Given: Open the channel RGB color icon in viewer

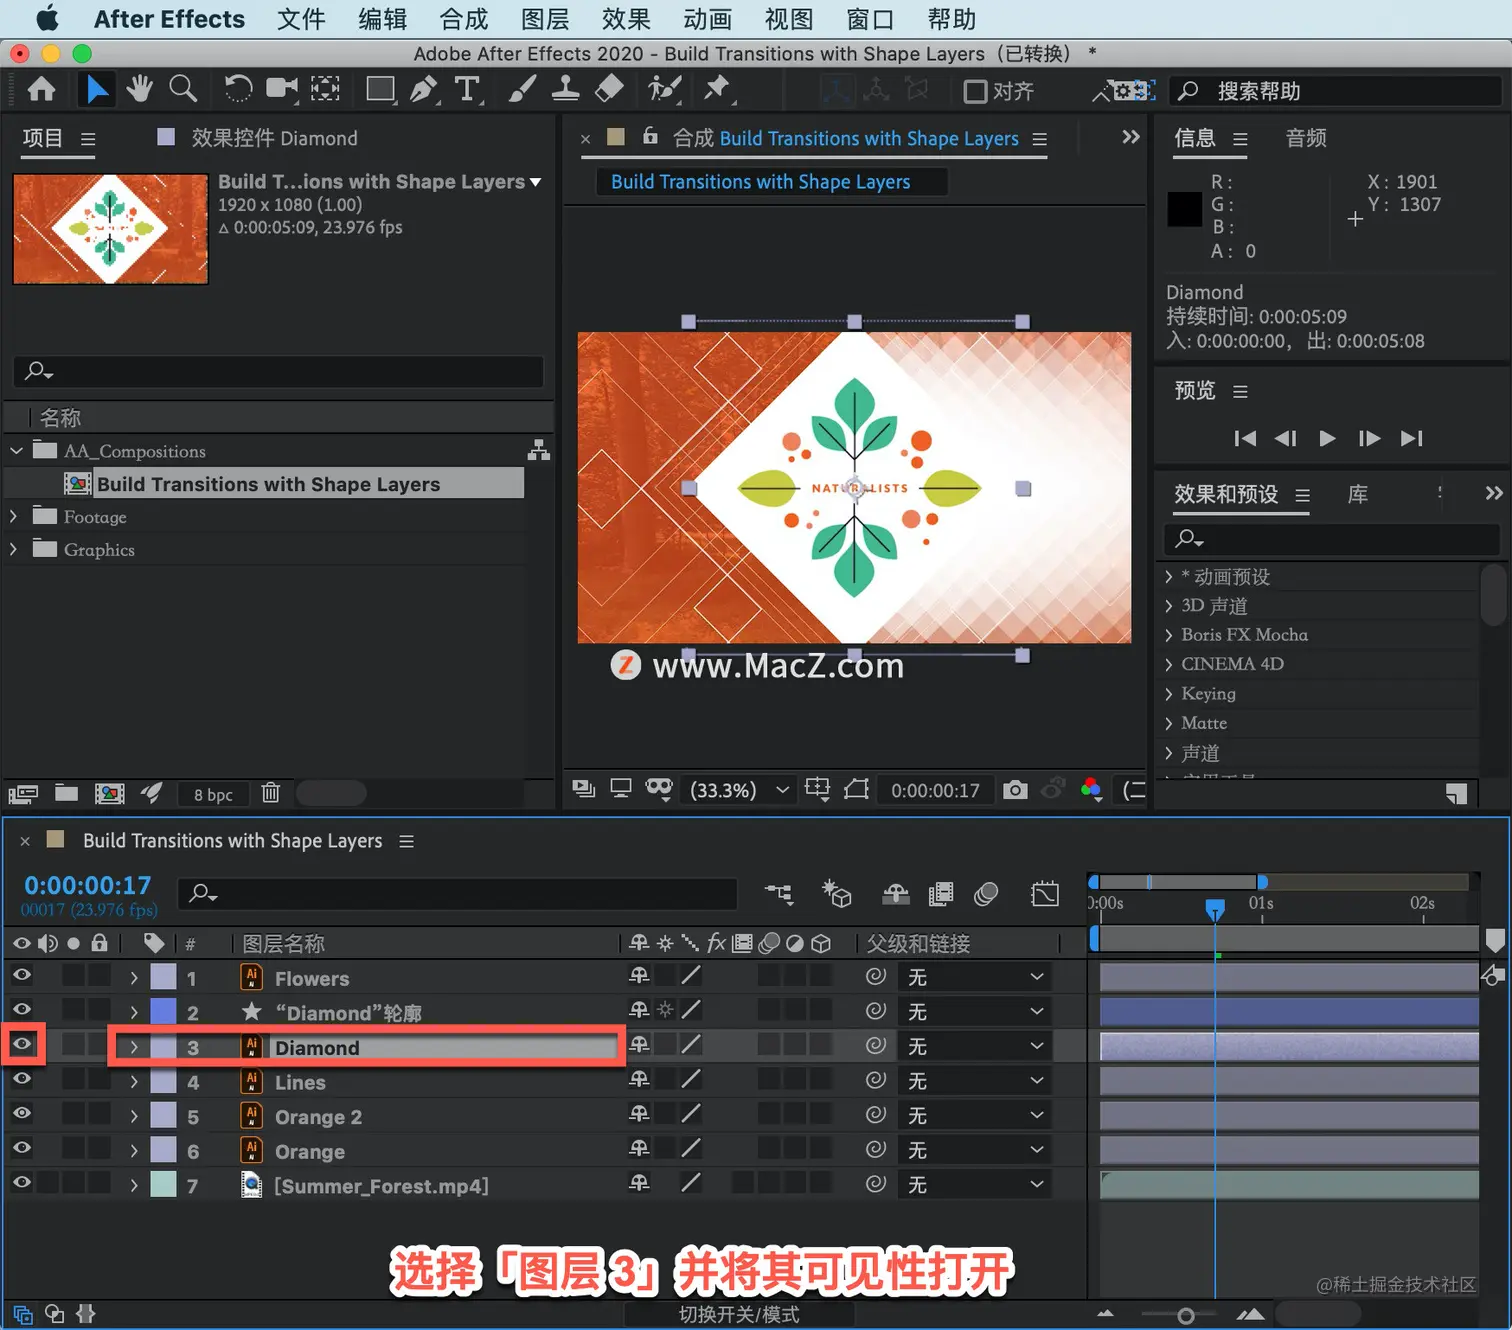Looking at the screenshot, I should coord(1091,790).
